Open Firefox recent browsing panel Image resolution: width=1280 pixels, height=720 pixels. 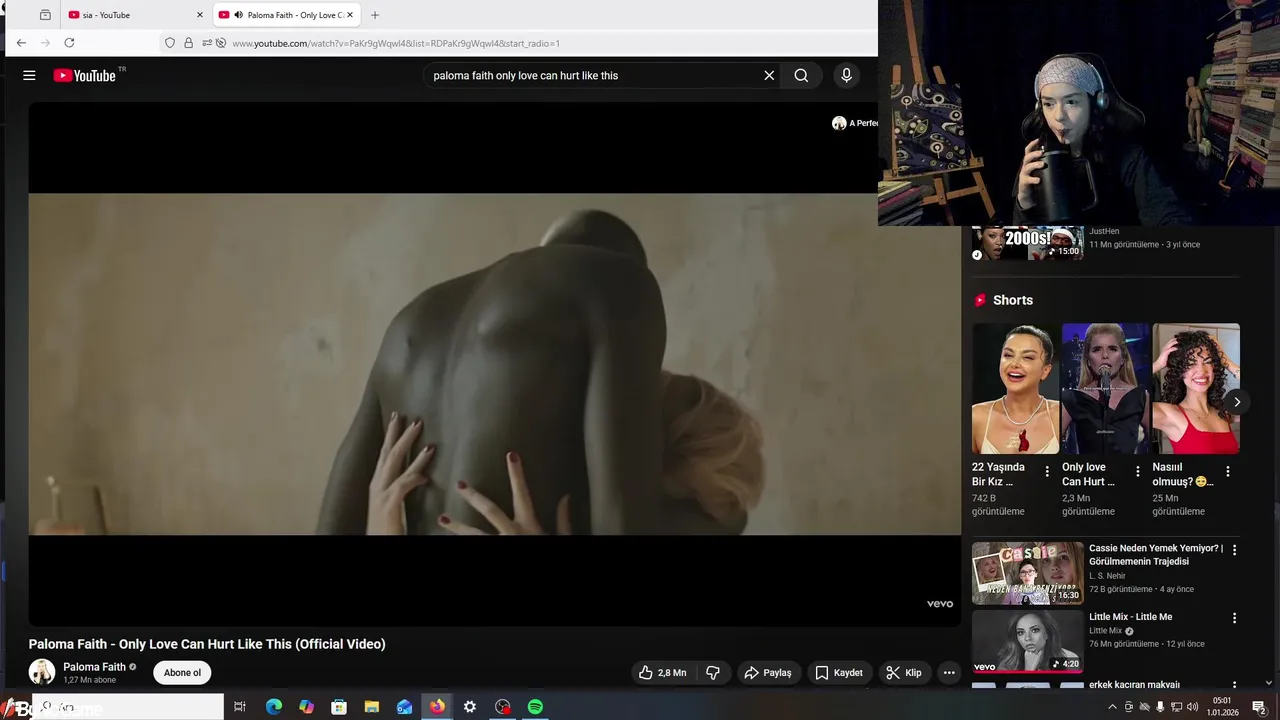45,15
